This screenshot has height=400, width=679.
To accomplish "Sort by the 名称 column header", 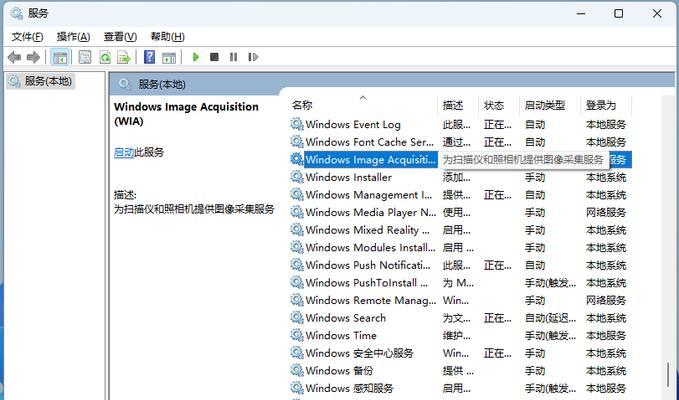I will point(302,105).
